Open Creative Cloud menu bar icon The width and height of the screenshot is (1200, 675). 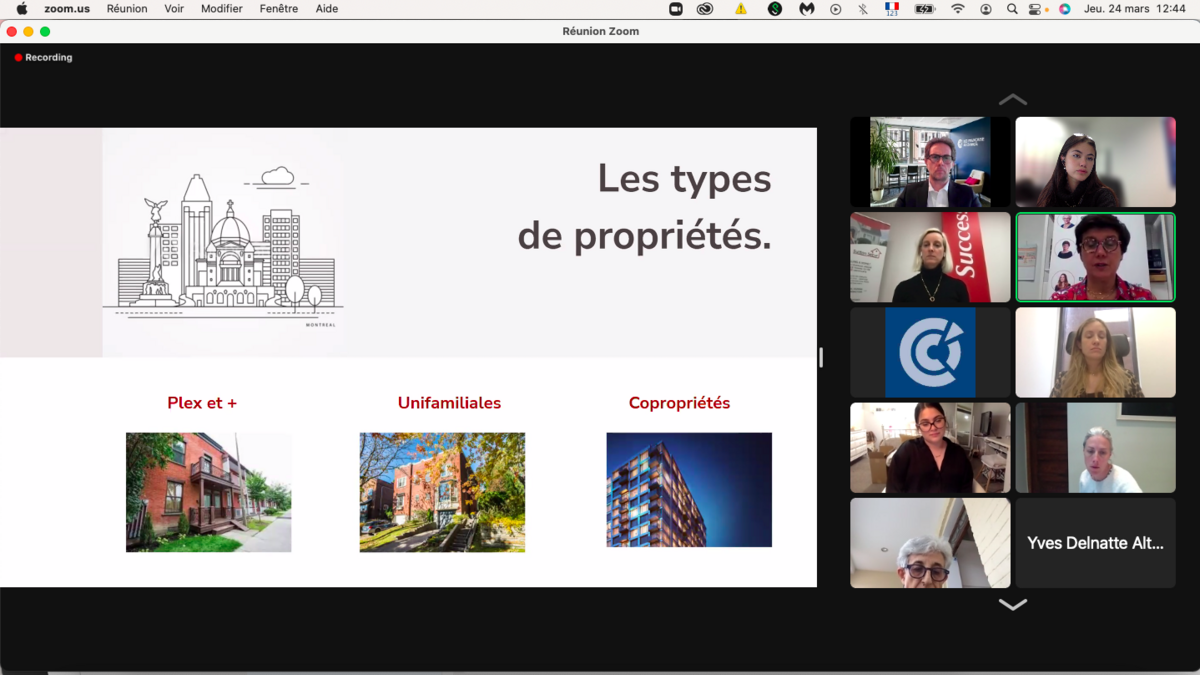click(705, 9)
